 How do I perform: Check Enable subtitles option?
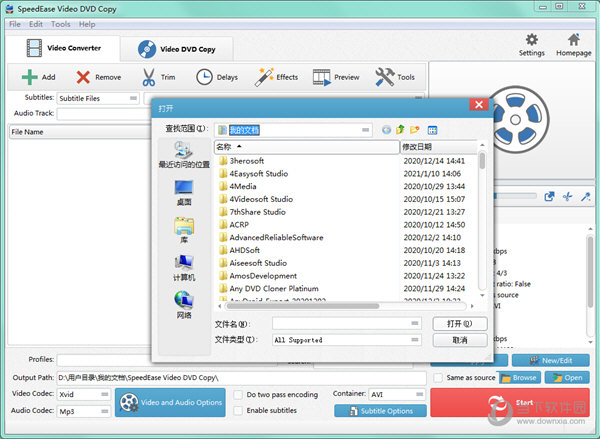238,410
